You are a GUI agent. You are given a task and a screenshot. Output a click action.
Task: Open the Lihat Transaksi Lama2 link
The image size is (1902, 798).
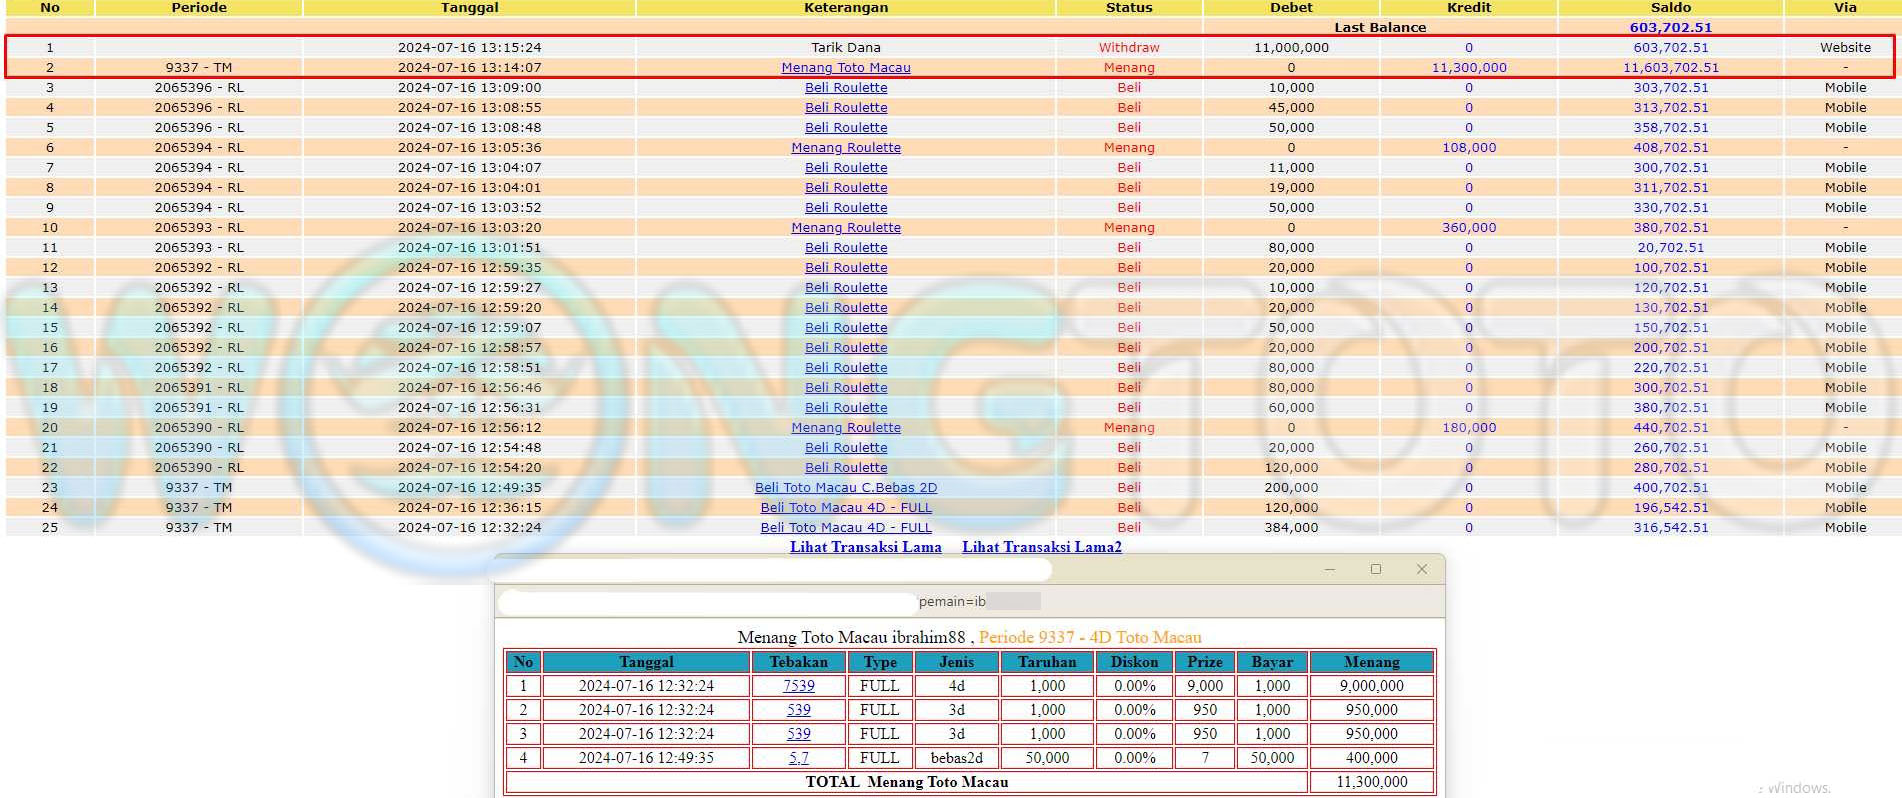point(1041,547)
